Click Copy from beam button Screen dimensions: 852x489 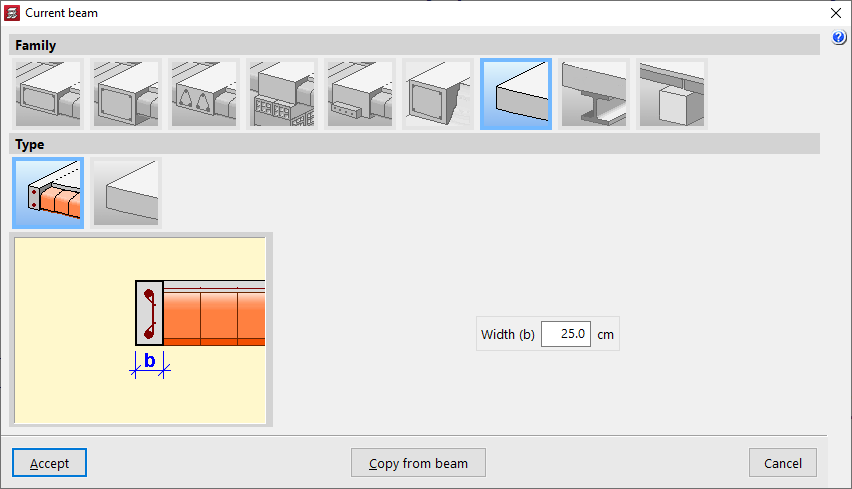pyautogui.click(x=418, y=463)
